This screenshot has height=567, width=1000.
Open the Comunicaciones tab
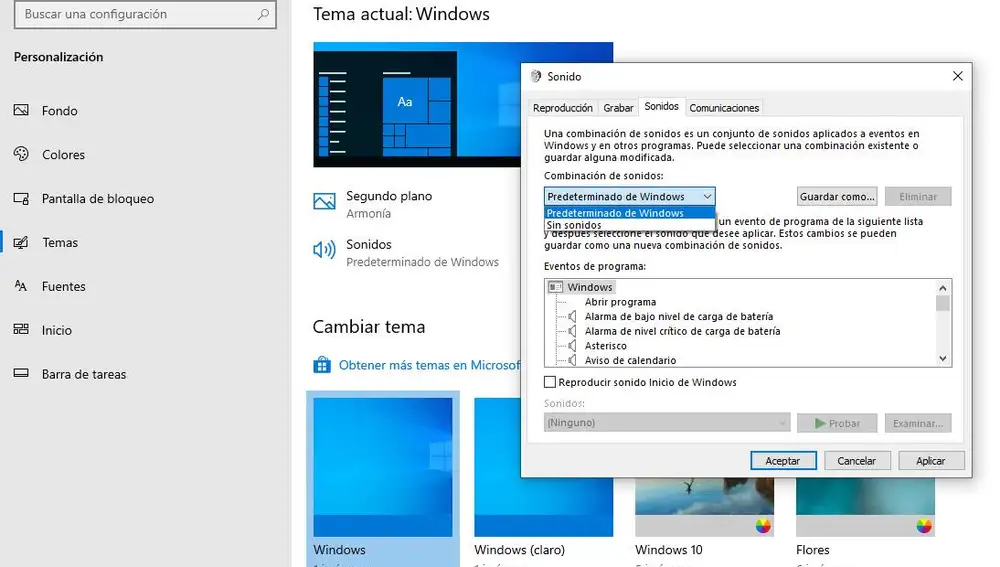pyautogui.click(x=724, y=108)
